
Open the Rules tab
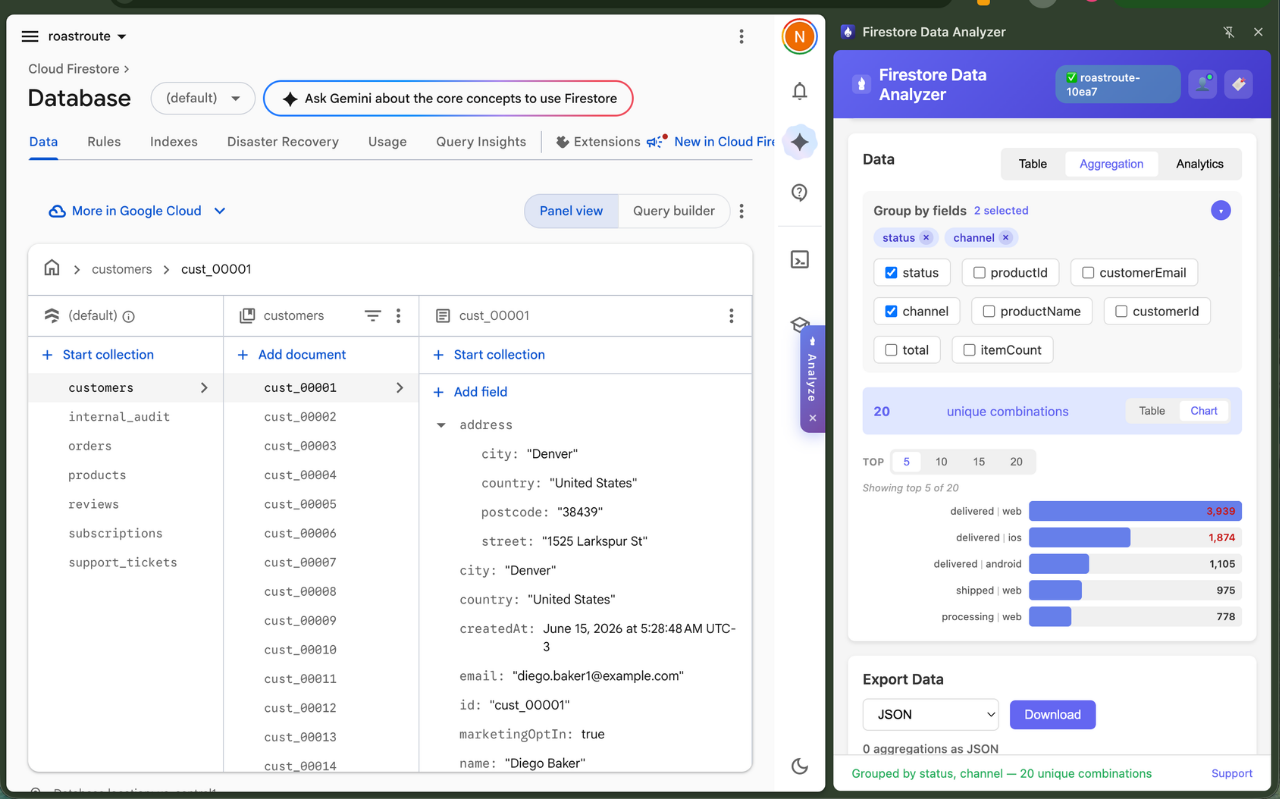104,142
